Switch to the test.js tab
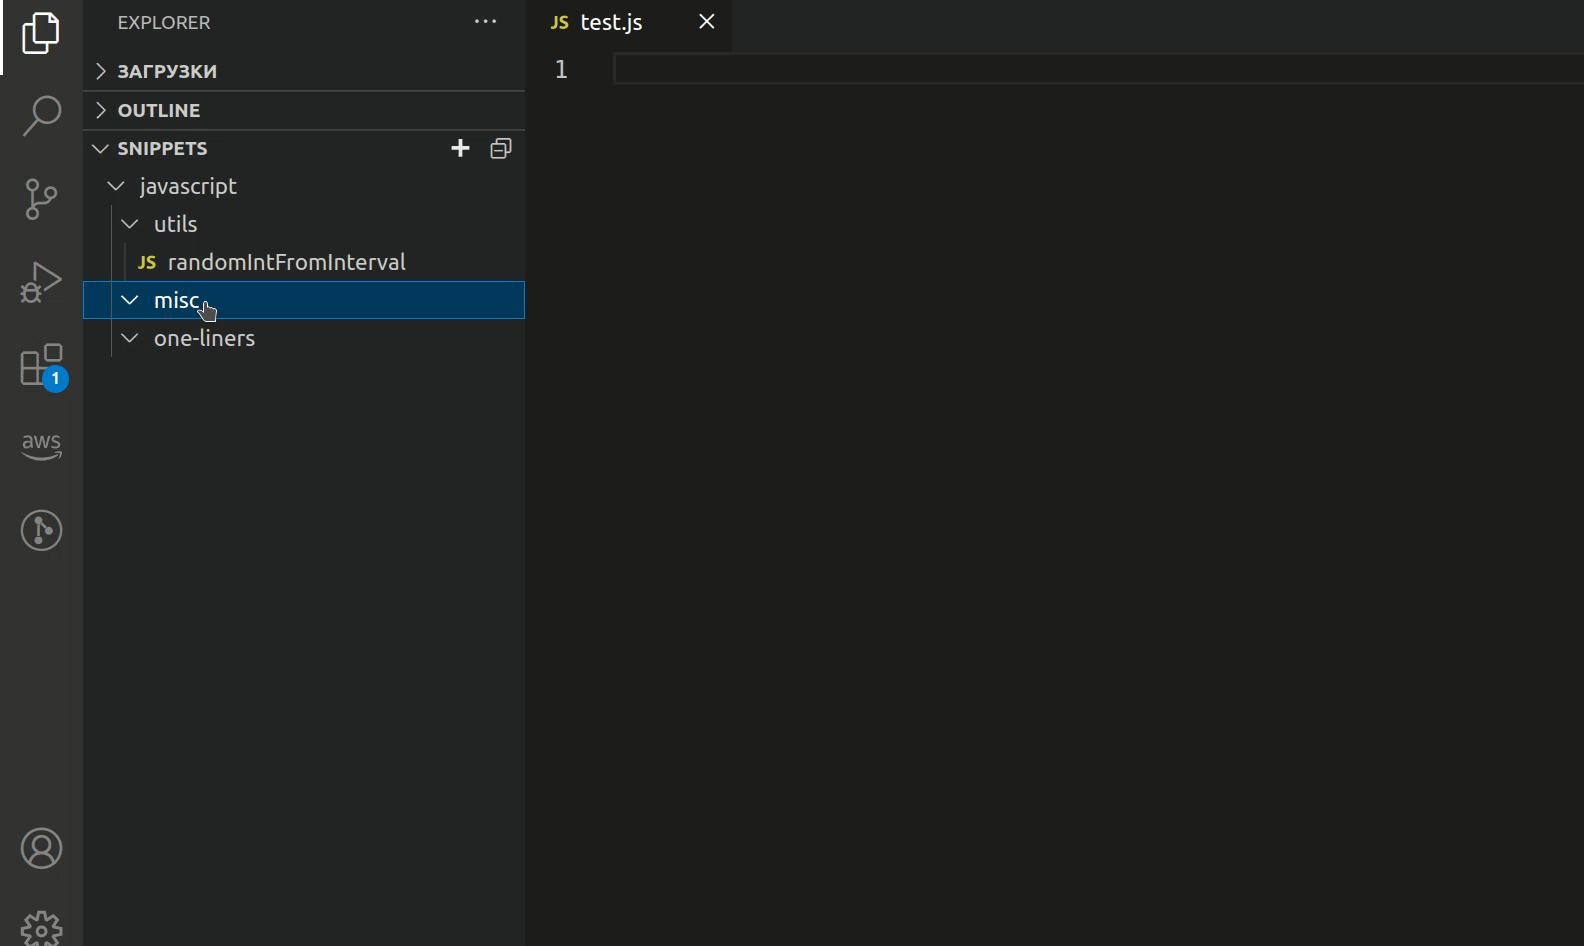 click(x=611, y=22)
